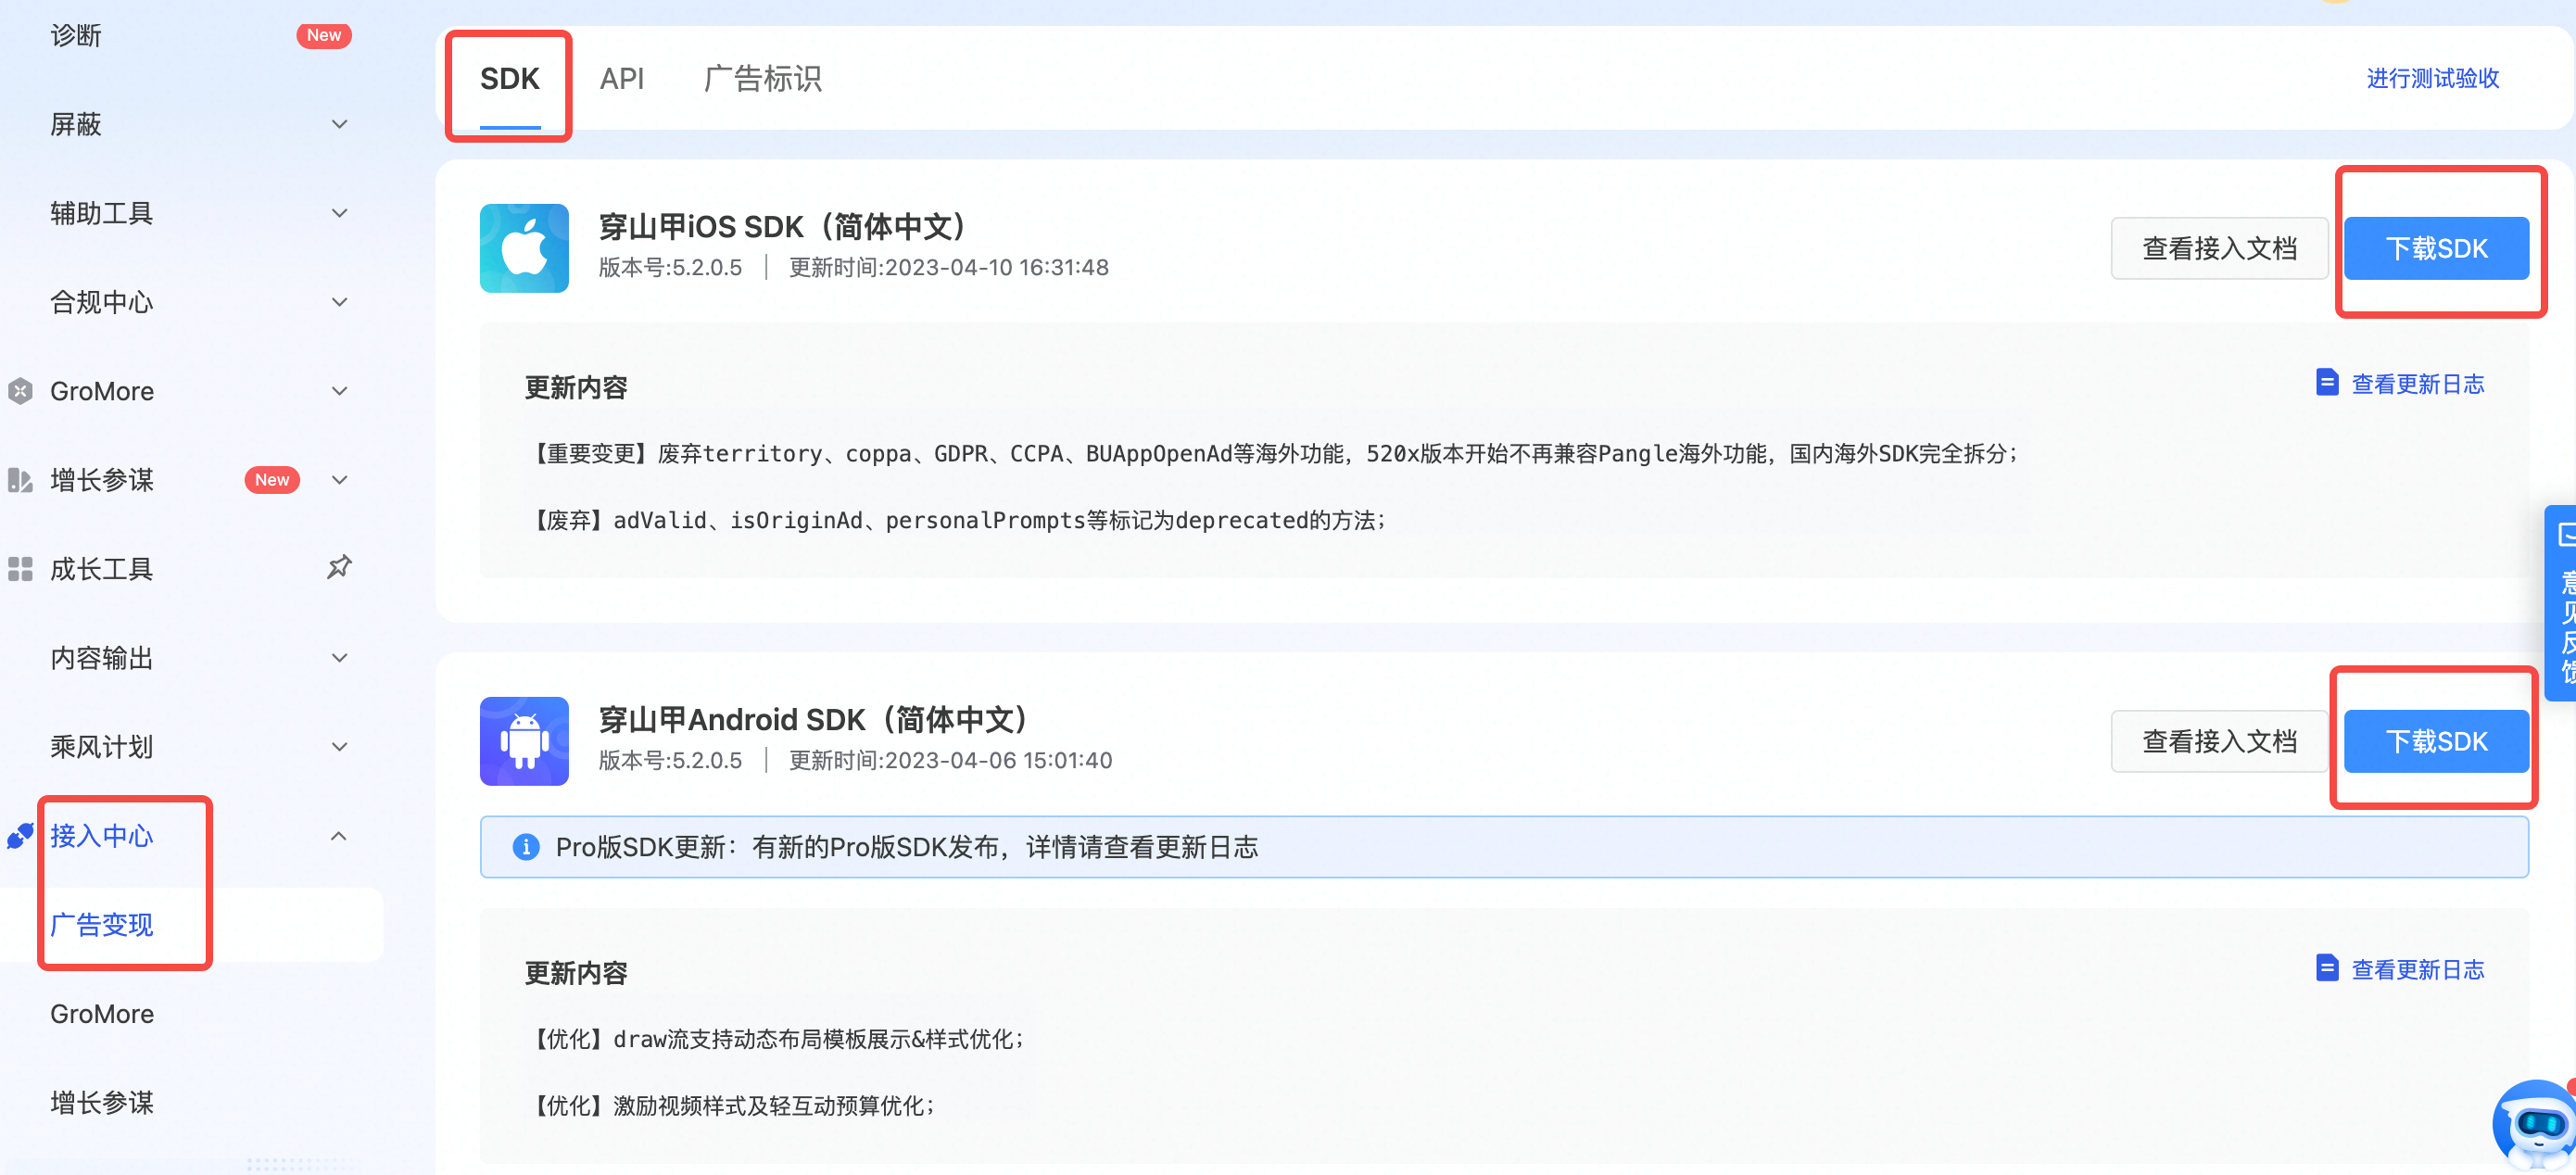Click the 进行测试验收 link
This screenshot has height=1175, width=2576.
click(2433, 78)
